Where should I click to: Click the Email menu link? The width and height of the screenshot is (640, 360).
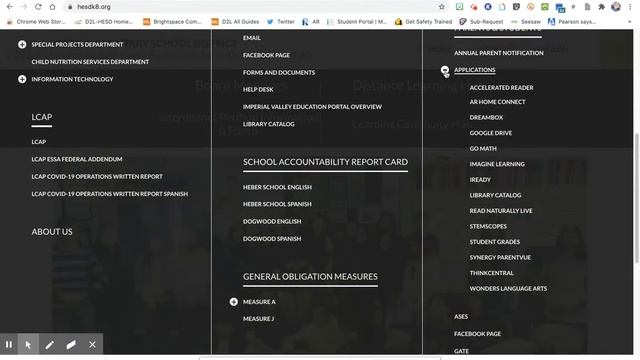click(251, 38)
